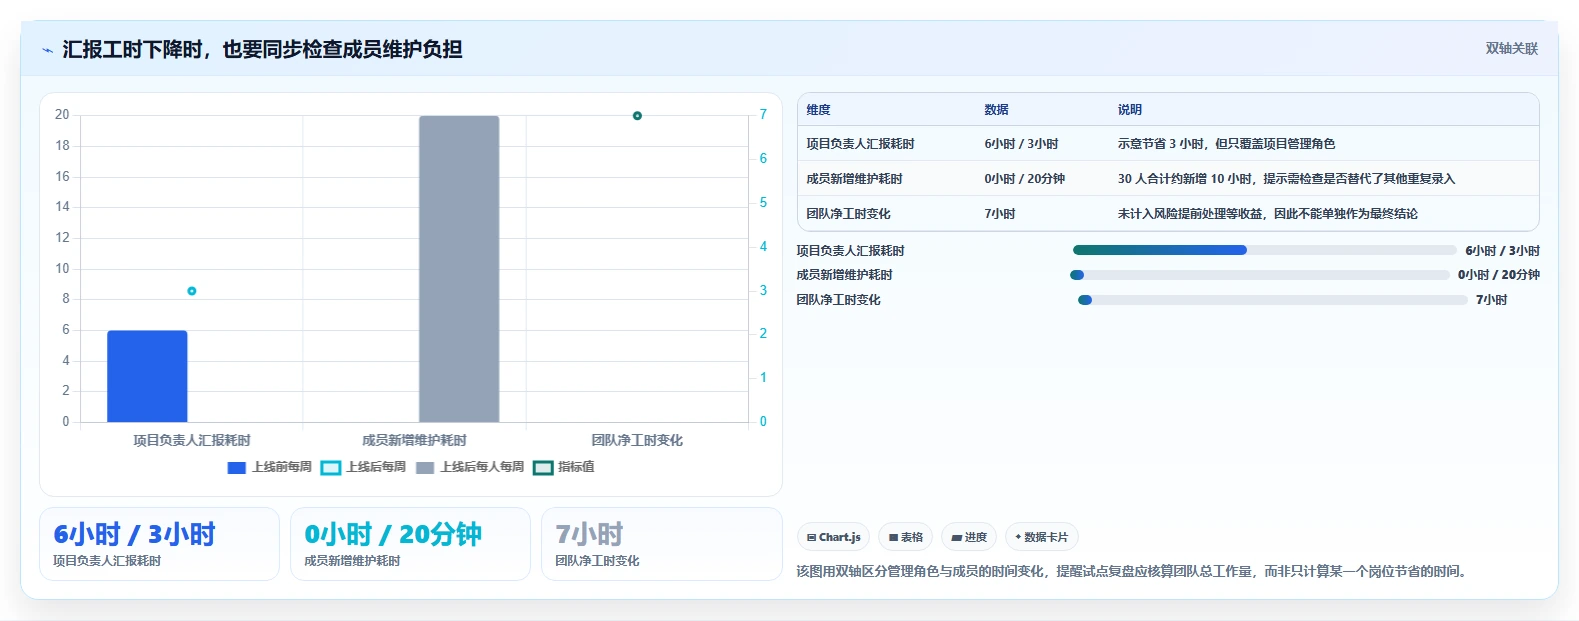Click the 团队净工时变化 progress bar

pos(1273,300)
